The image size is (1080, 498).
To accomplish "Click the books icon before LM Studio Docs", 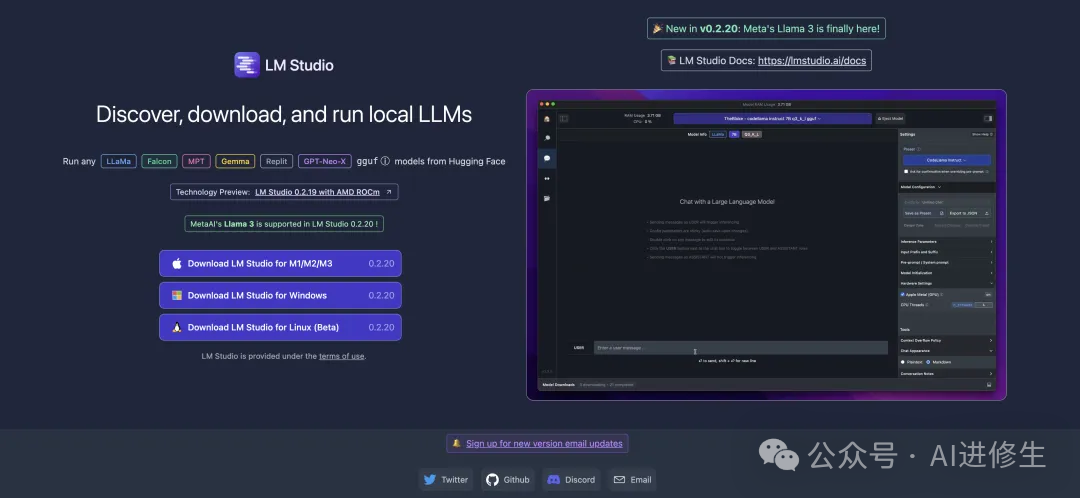I will [x=671, y=60].
